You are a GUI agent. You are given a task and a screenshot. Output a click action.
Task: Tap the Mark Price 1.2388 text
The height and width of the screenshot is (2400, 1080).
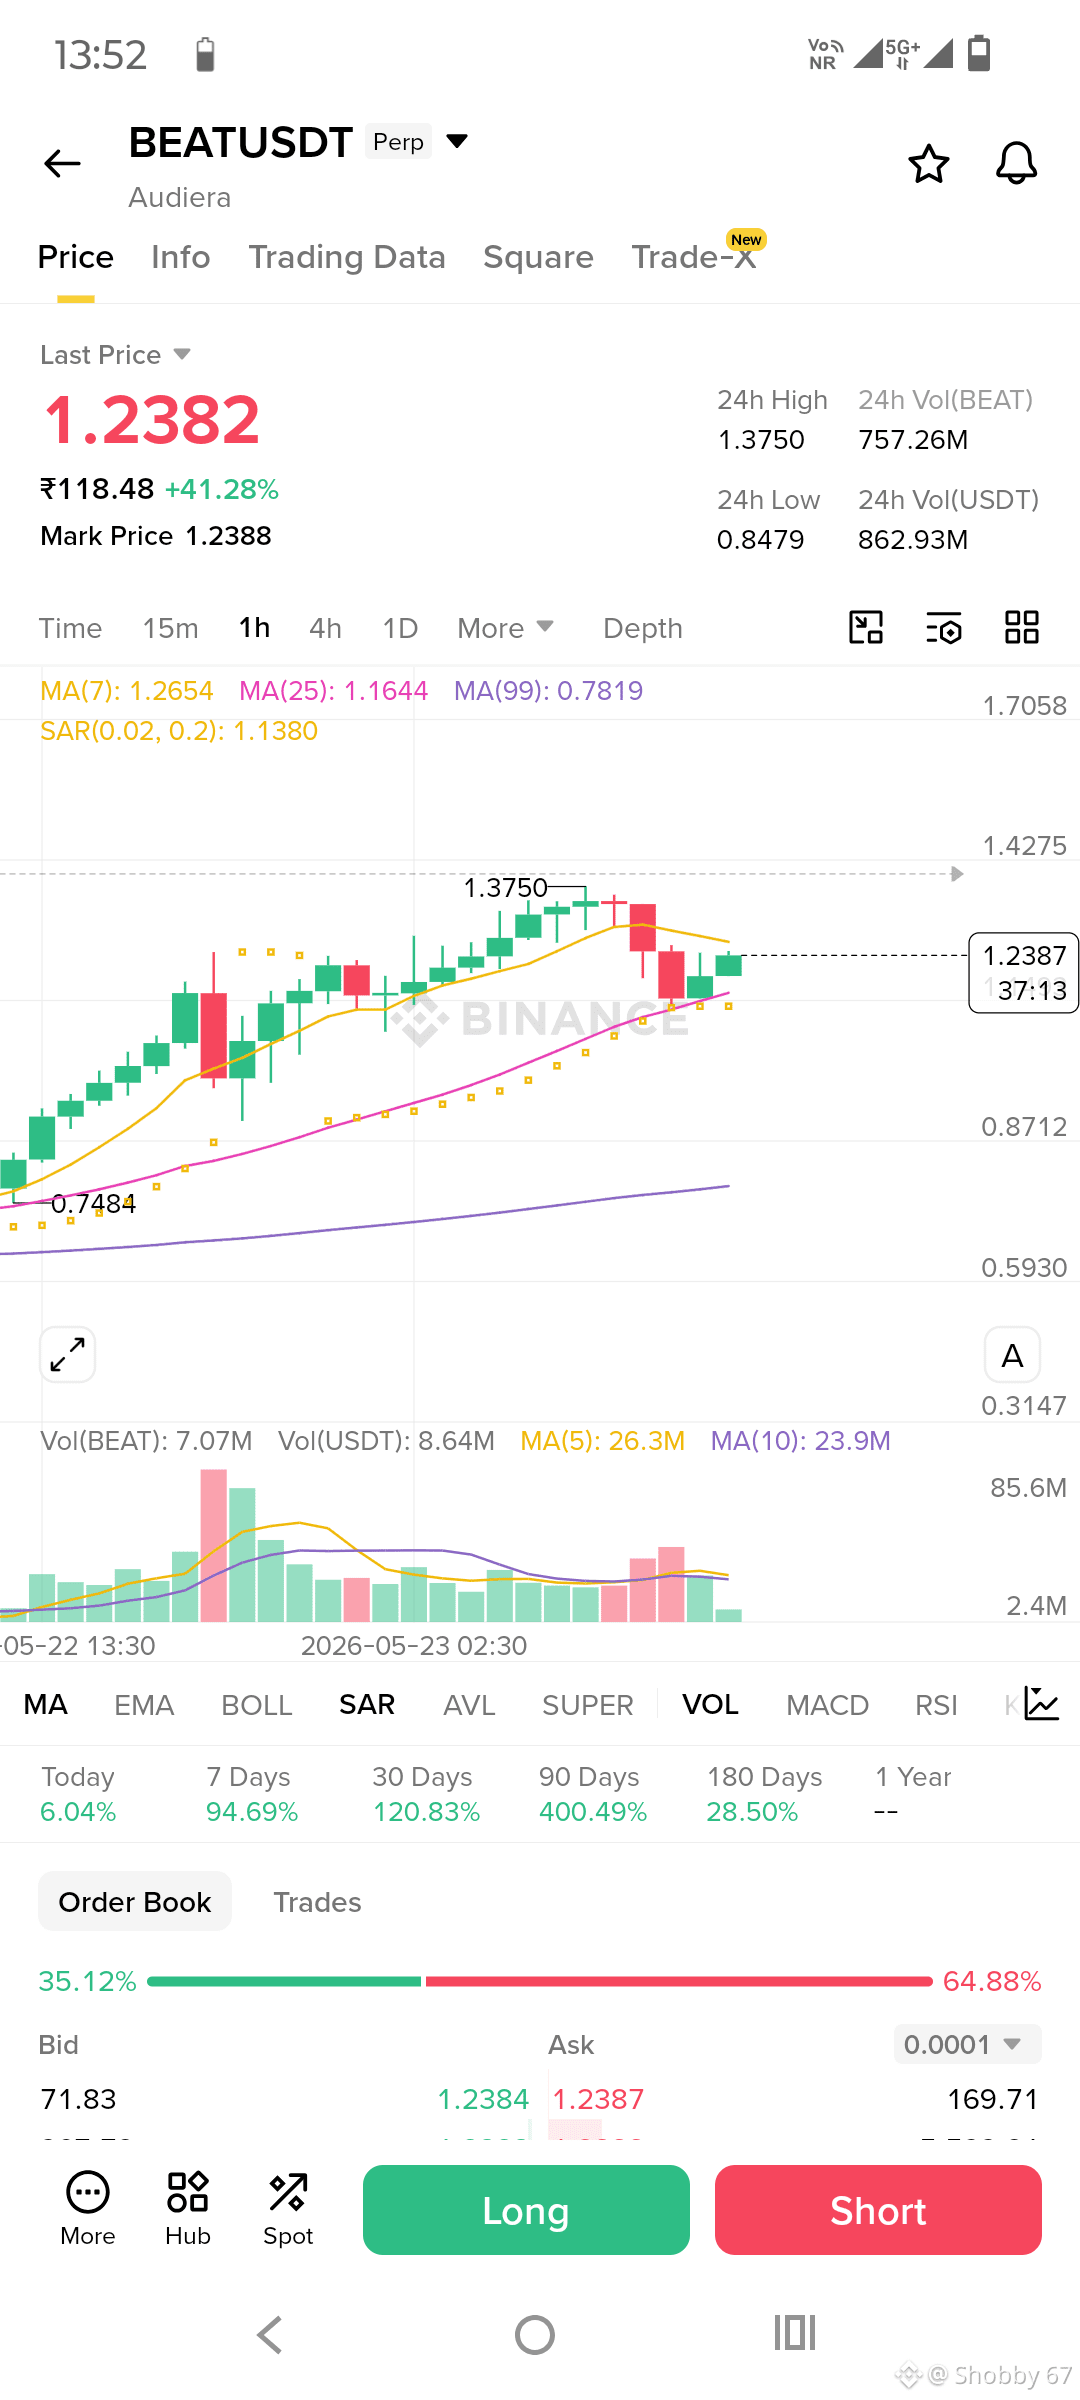156,536
